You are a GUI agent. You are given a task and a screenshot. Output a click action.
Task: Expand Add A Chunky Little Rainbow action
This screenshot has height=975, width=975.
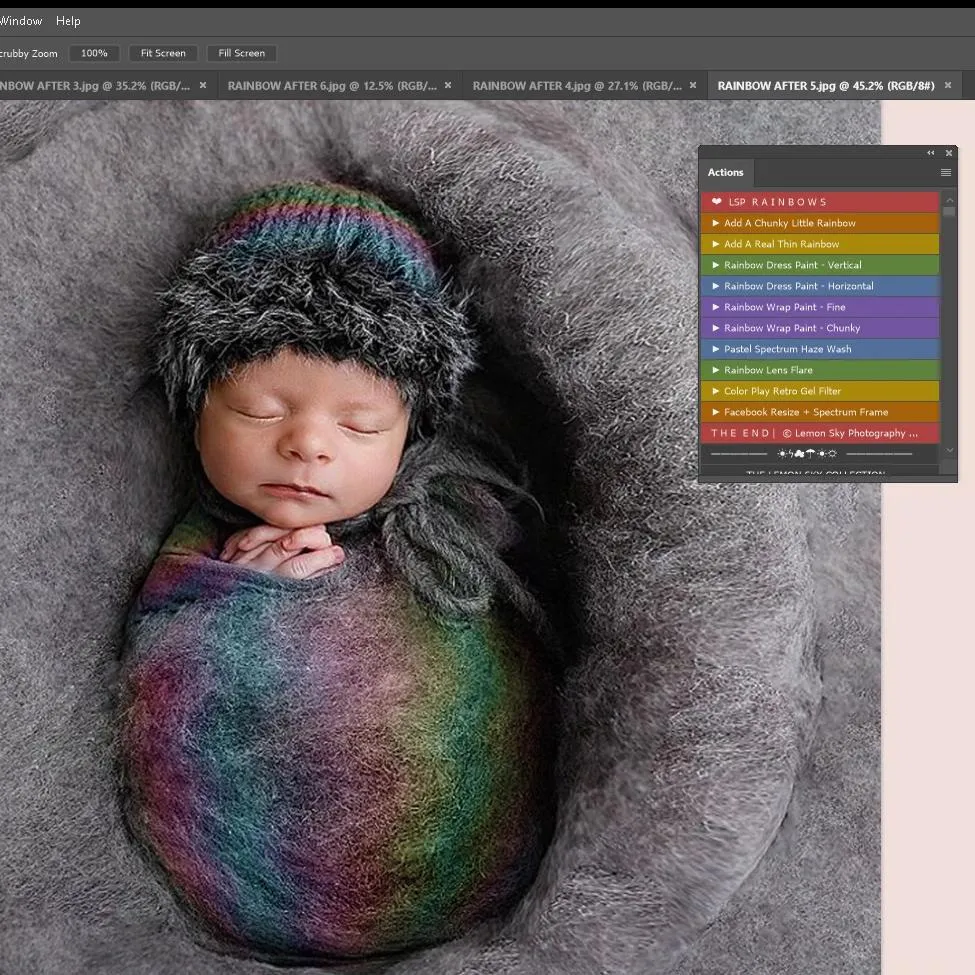pyautogui.click(x=716, y=223)
